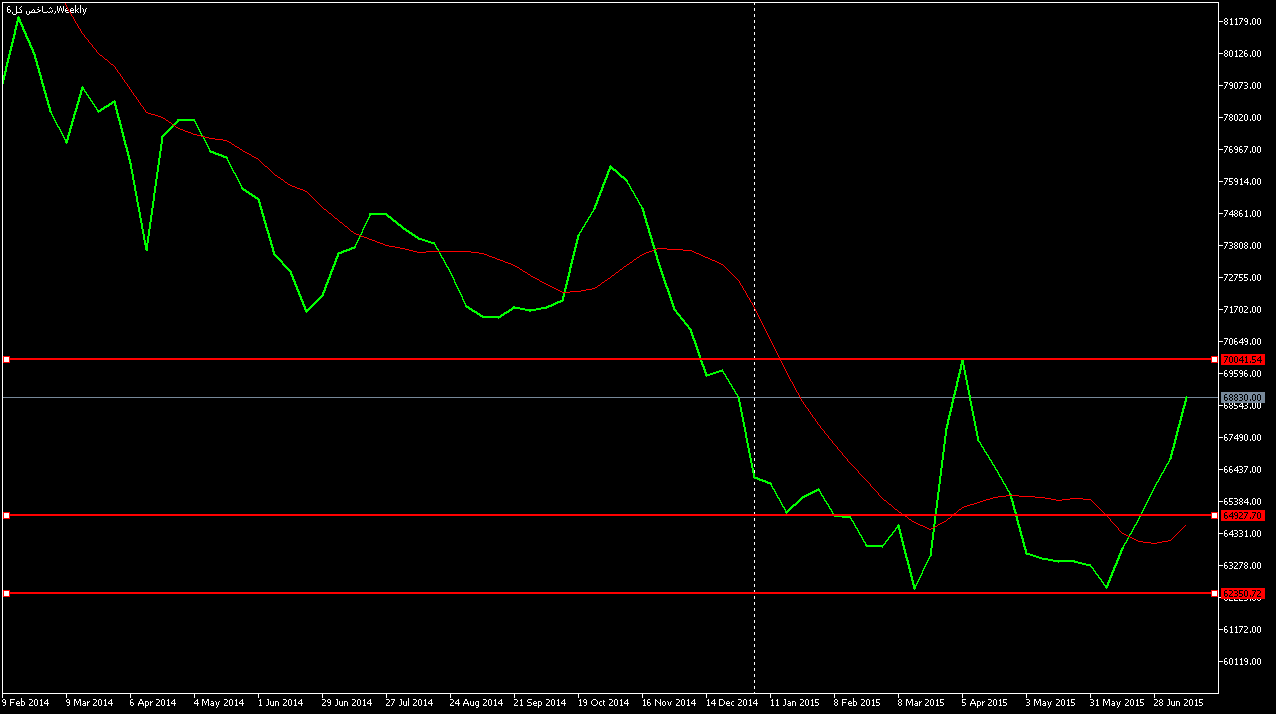Click the 81179.00 price scale value
1276x714 pixels.
[1244, 22]
